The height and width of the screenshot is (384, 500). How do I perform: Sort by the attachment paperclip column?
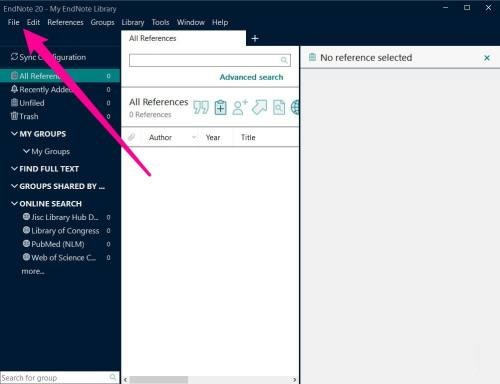coord(132,137)
